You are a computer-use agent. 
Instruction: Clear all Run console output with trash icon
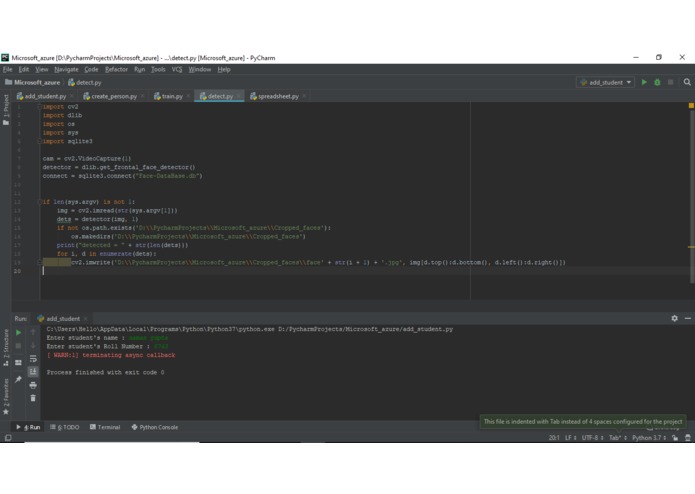click(x=33, y=398)
